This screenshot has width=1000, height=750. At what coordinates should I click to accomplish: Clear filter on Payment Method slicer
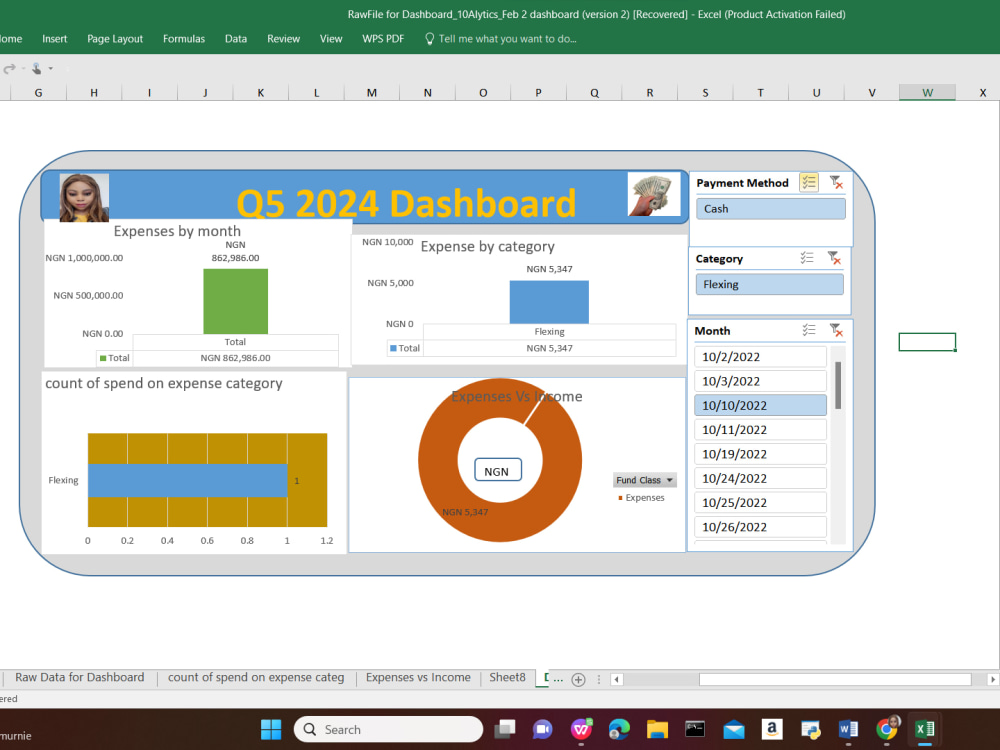(835, 182)
